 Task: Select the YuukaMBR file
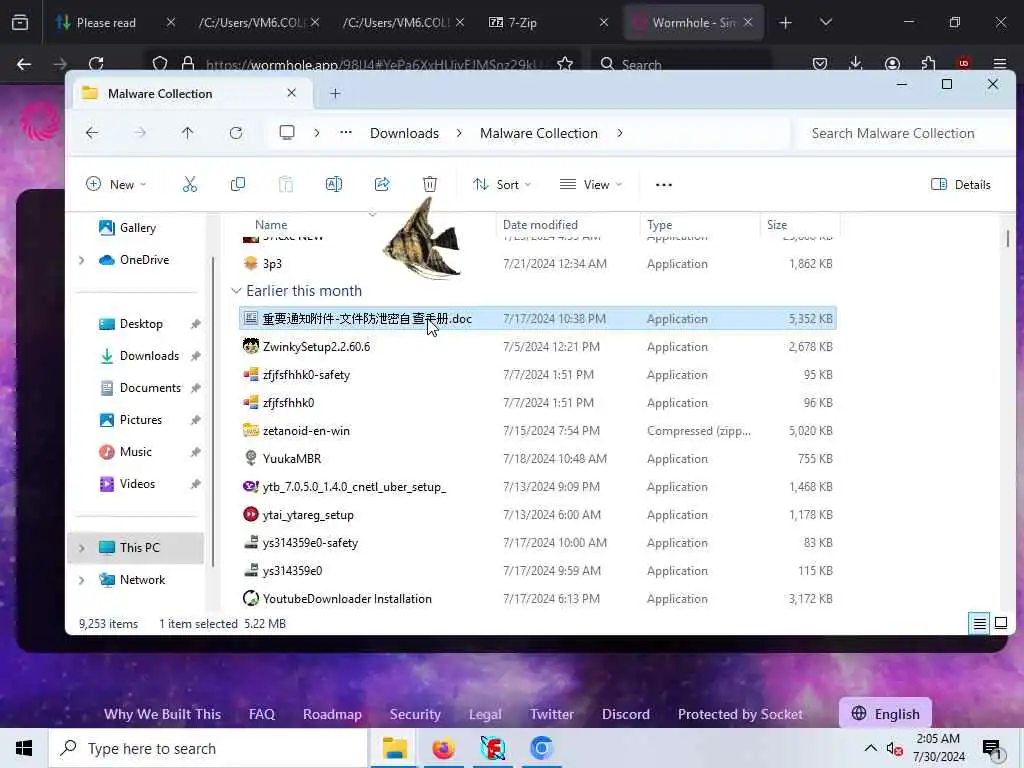point(538,458)
